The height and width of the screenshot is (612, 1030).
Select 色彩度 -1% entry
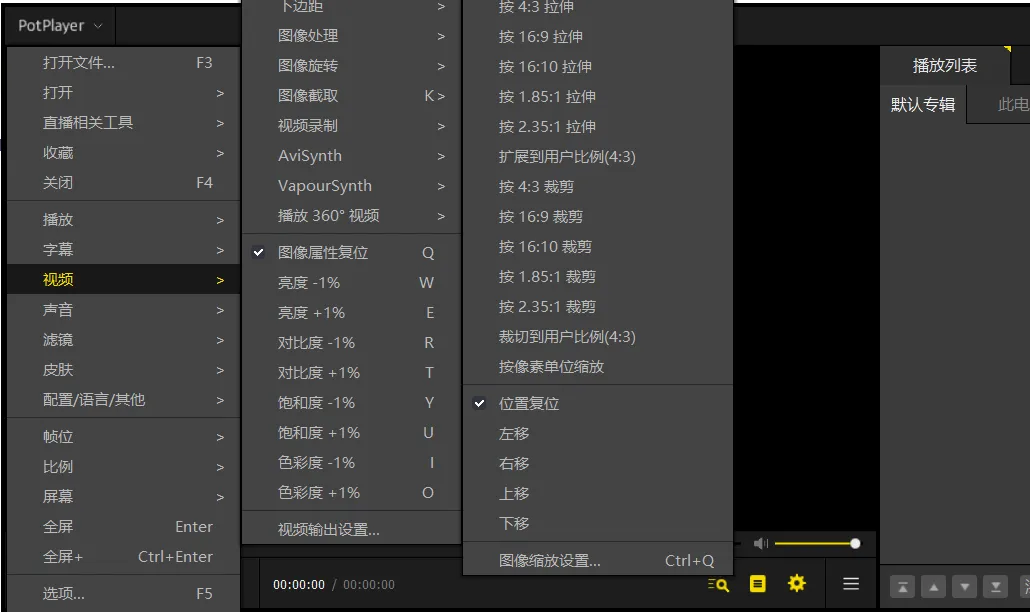[351, 463]
